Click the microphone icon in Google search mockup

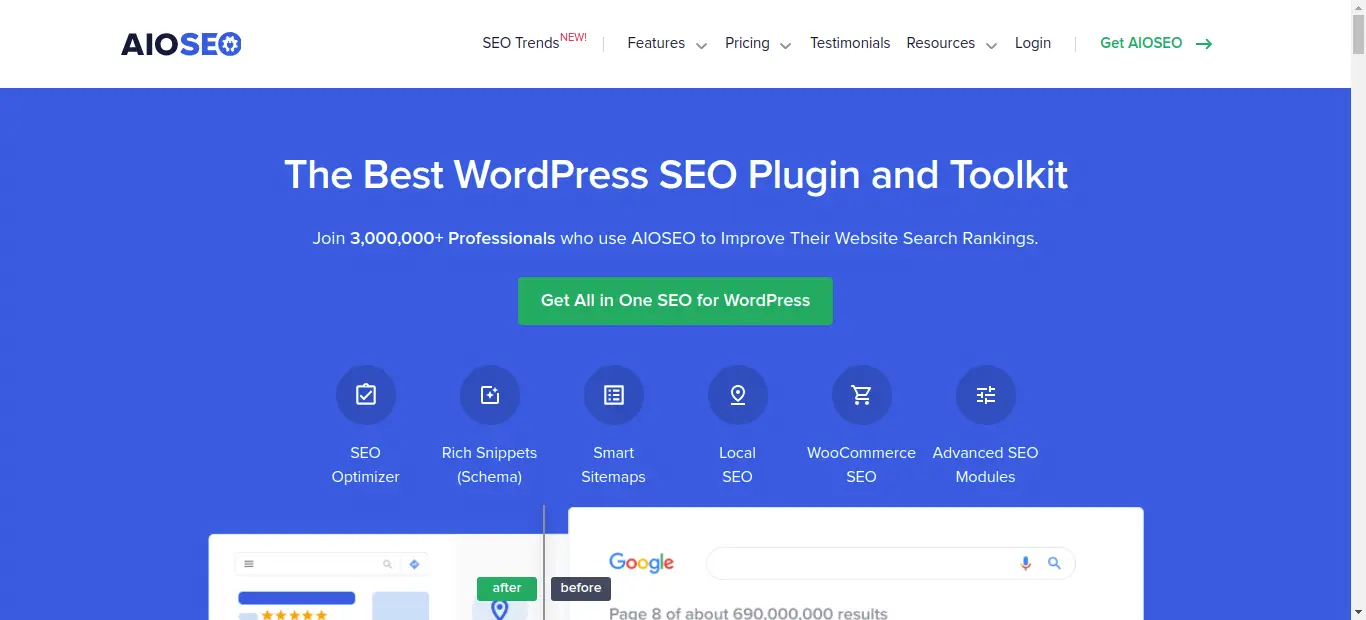coord(1025,564)
